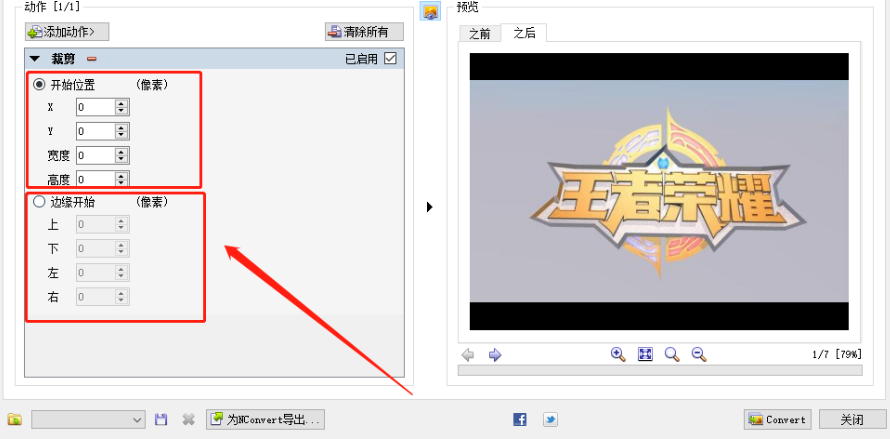This screenshot has width=890, height=439.
Task: Switch to the 之前 preview tab
Action: pos(480,34)
